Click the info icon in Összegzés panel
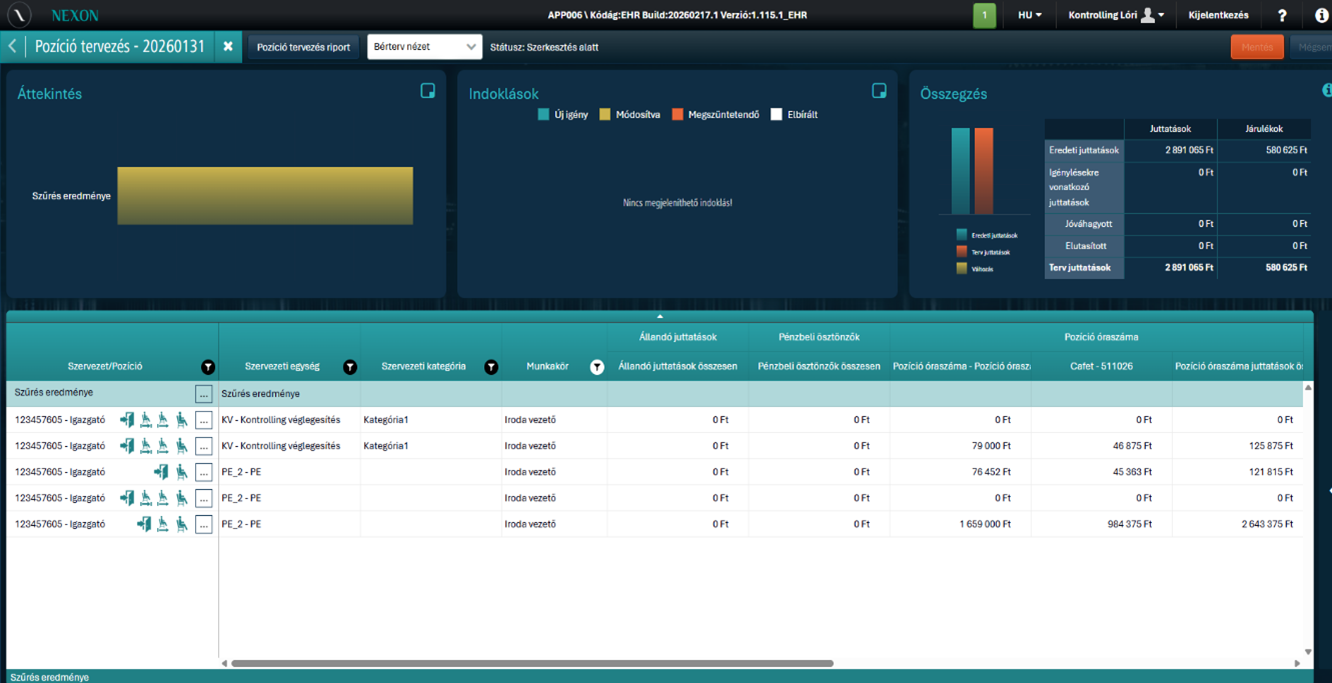Screen dimensions: 1332x683 1327,91
